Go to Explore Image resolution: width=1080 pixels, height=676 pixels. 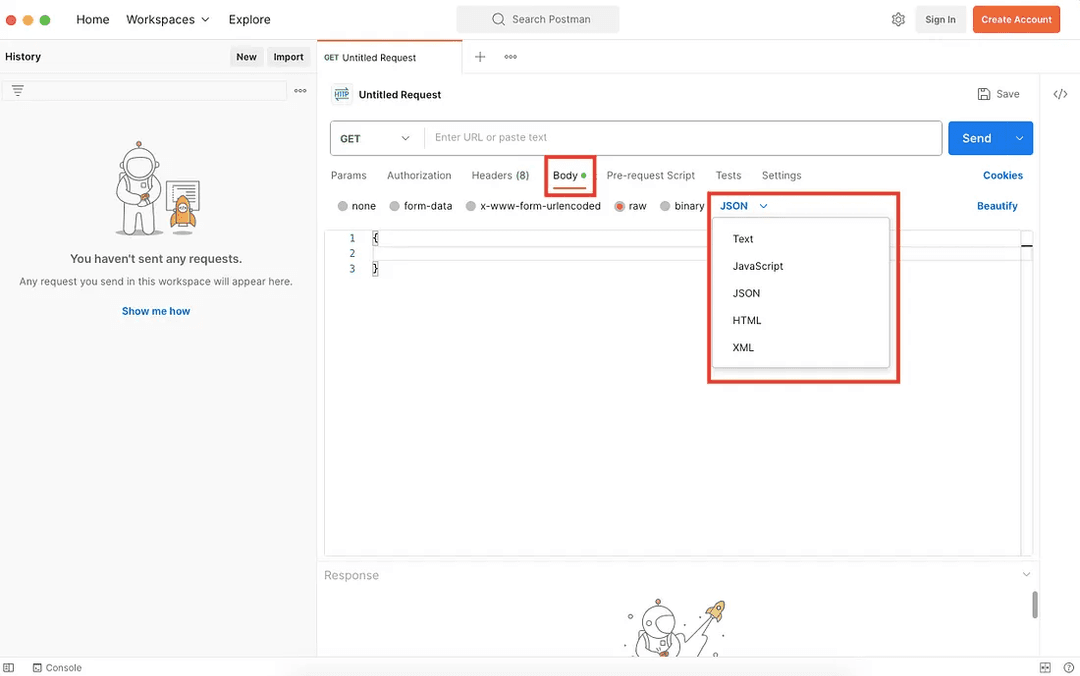point(249,19)
